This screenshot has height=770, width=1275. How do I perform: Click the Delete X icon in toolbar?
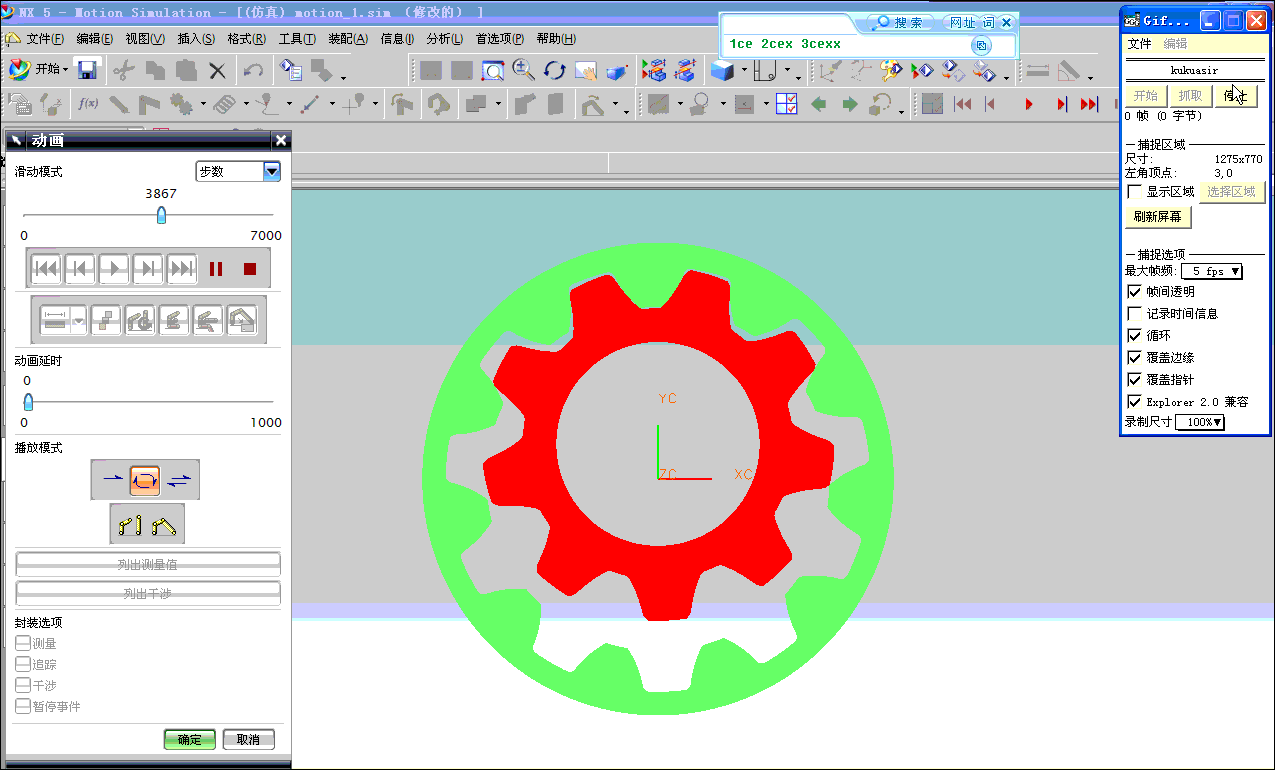pos(217,70)
